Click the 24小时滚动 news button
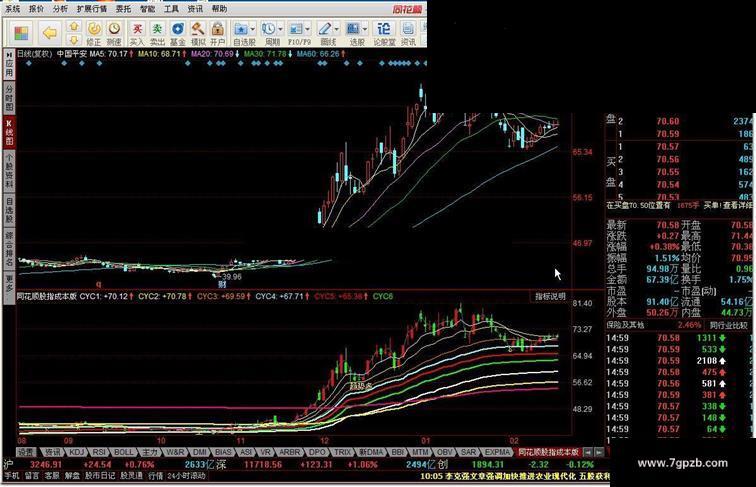756x487 pixels. pos(187,475)
